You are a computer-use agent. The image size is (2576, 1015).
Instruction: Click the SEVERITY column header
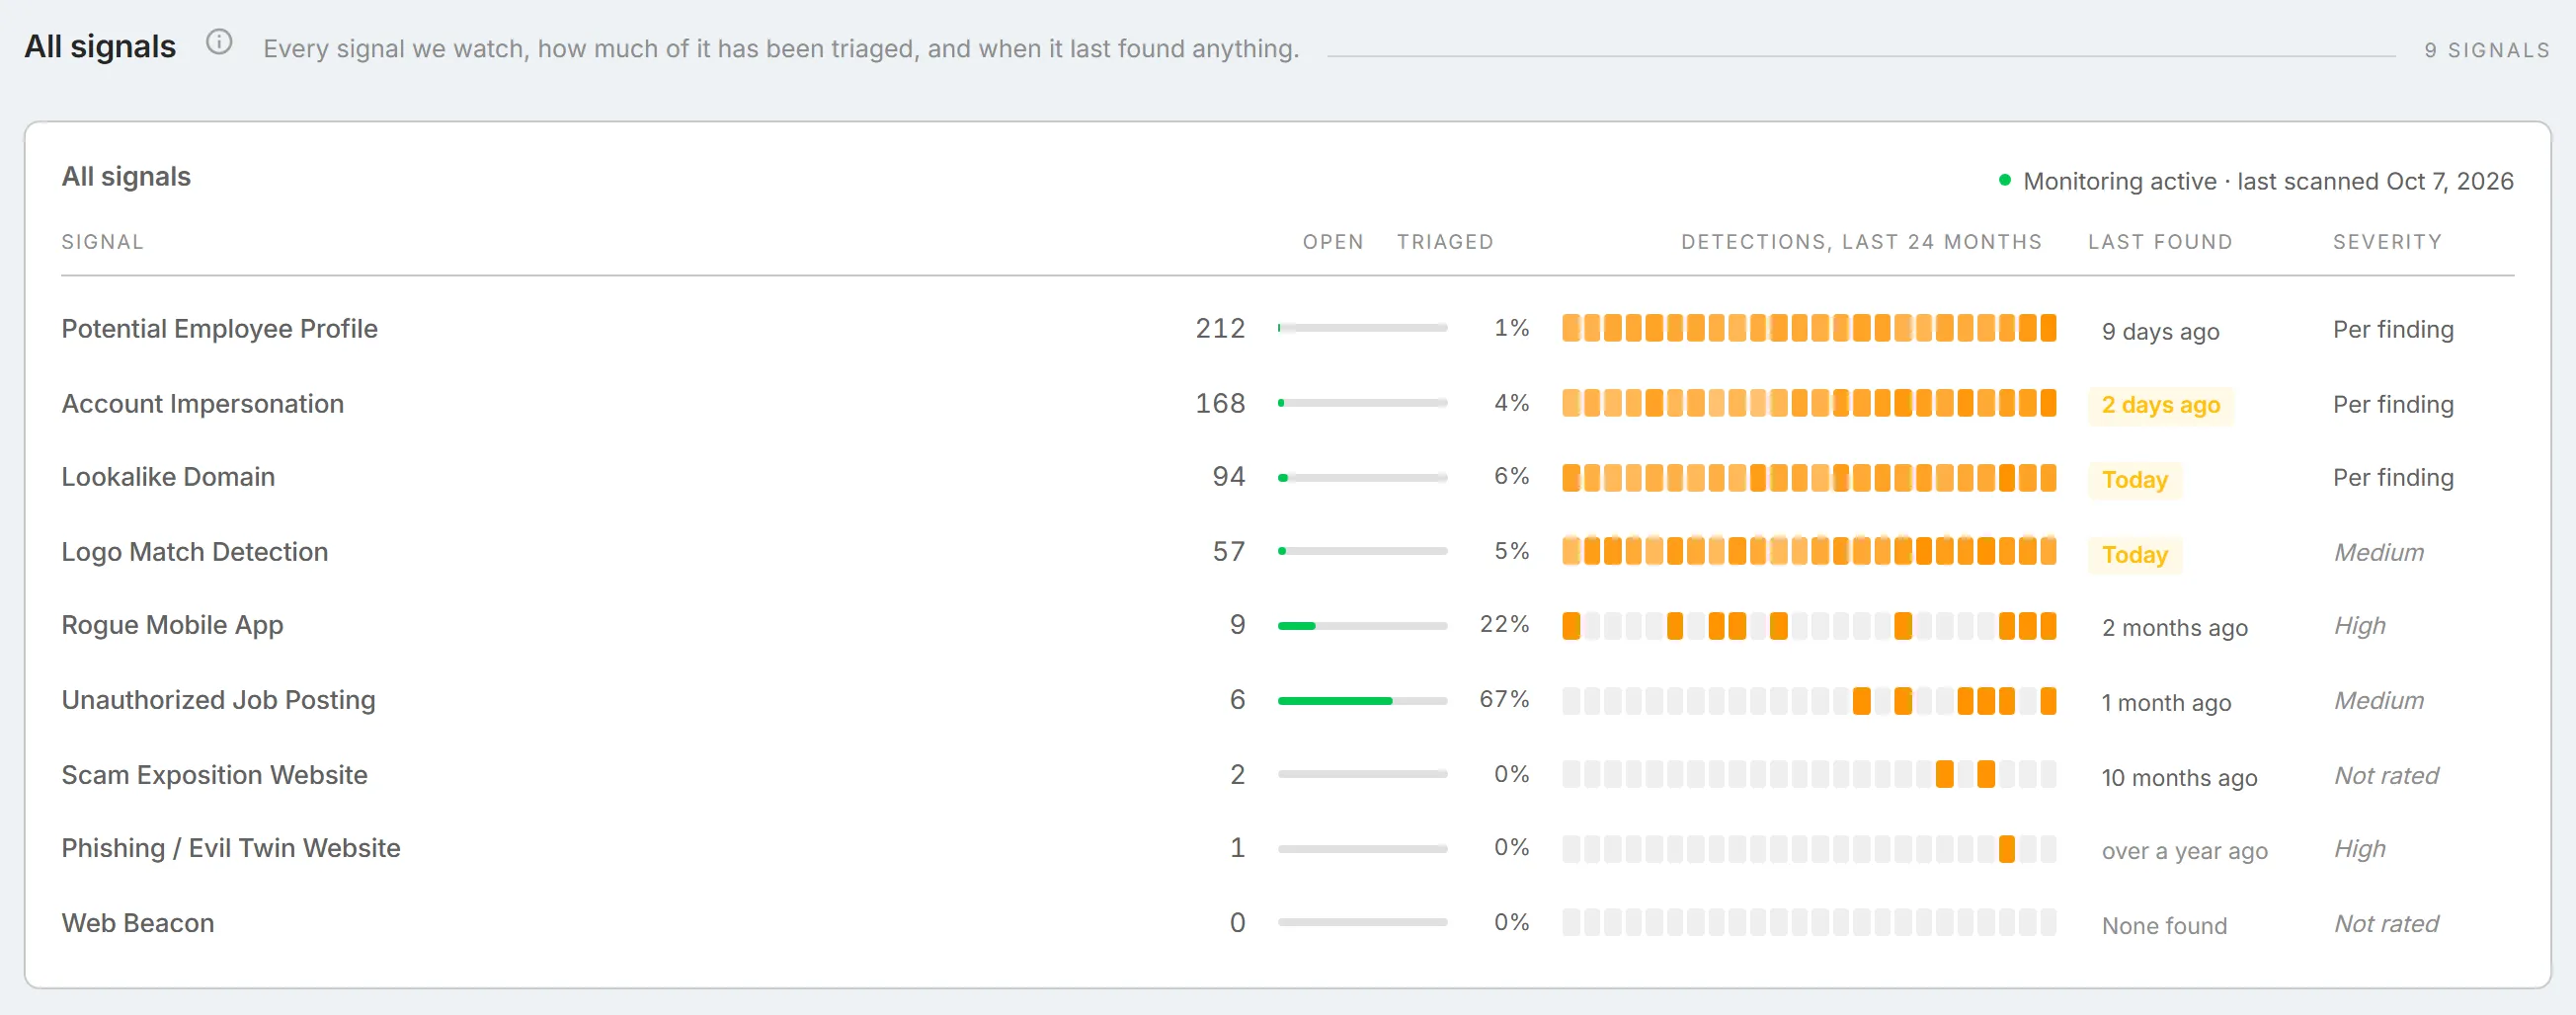pos(2387,242)
